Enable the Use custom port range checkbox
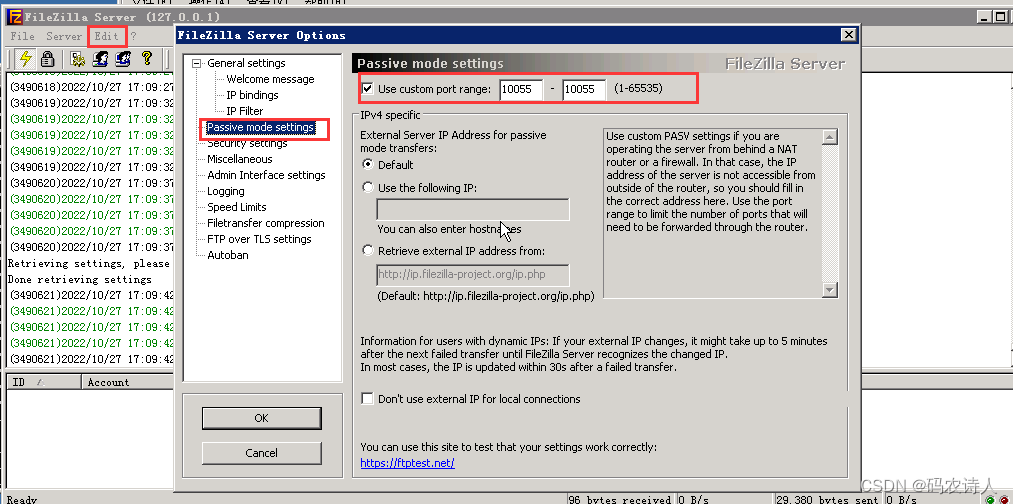 coord(368,89)
